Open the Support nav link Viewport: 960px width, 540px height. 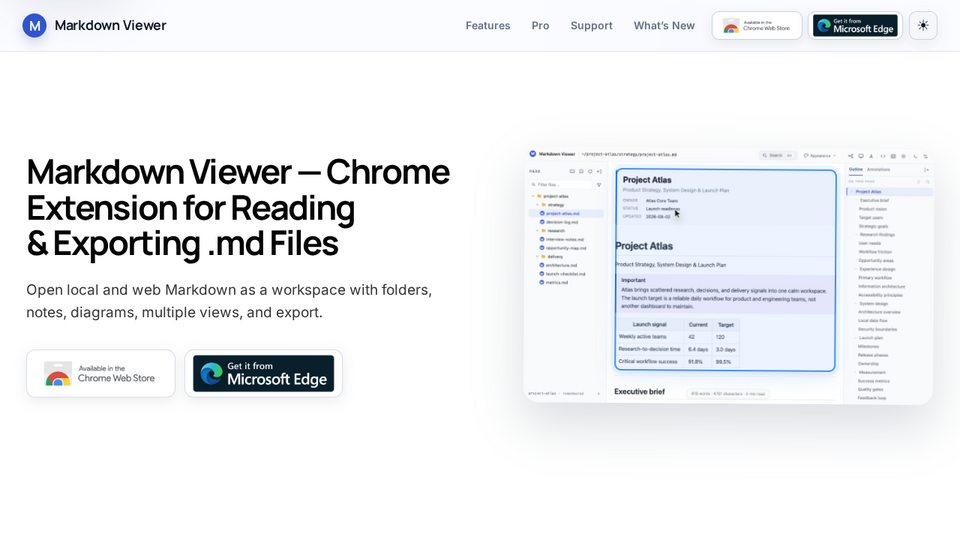tap(591, 26)
